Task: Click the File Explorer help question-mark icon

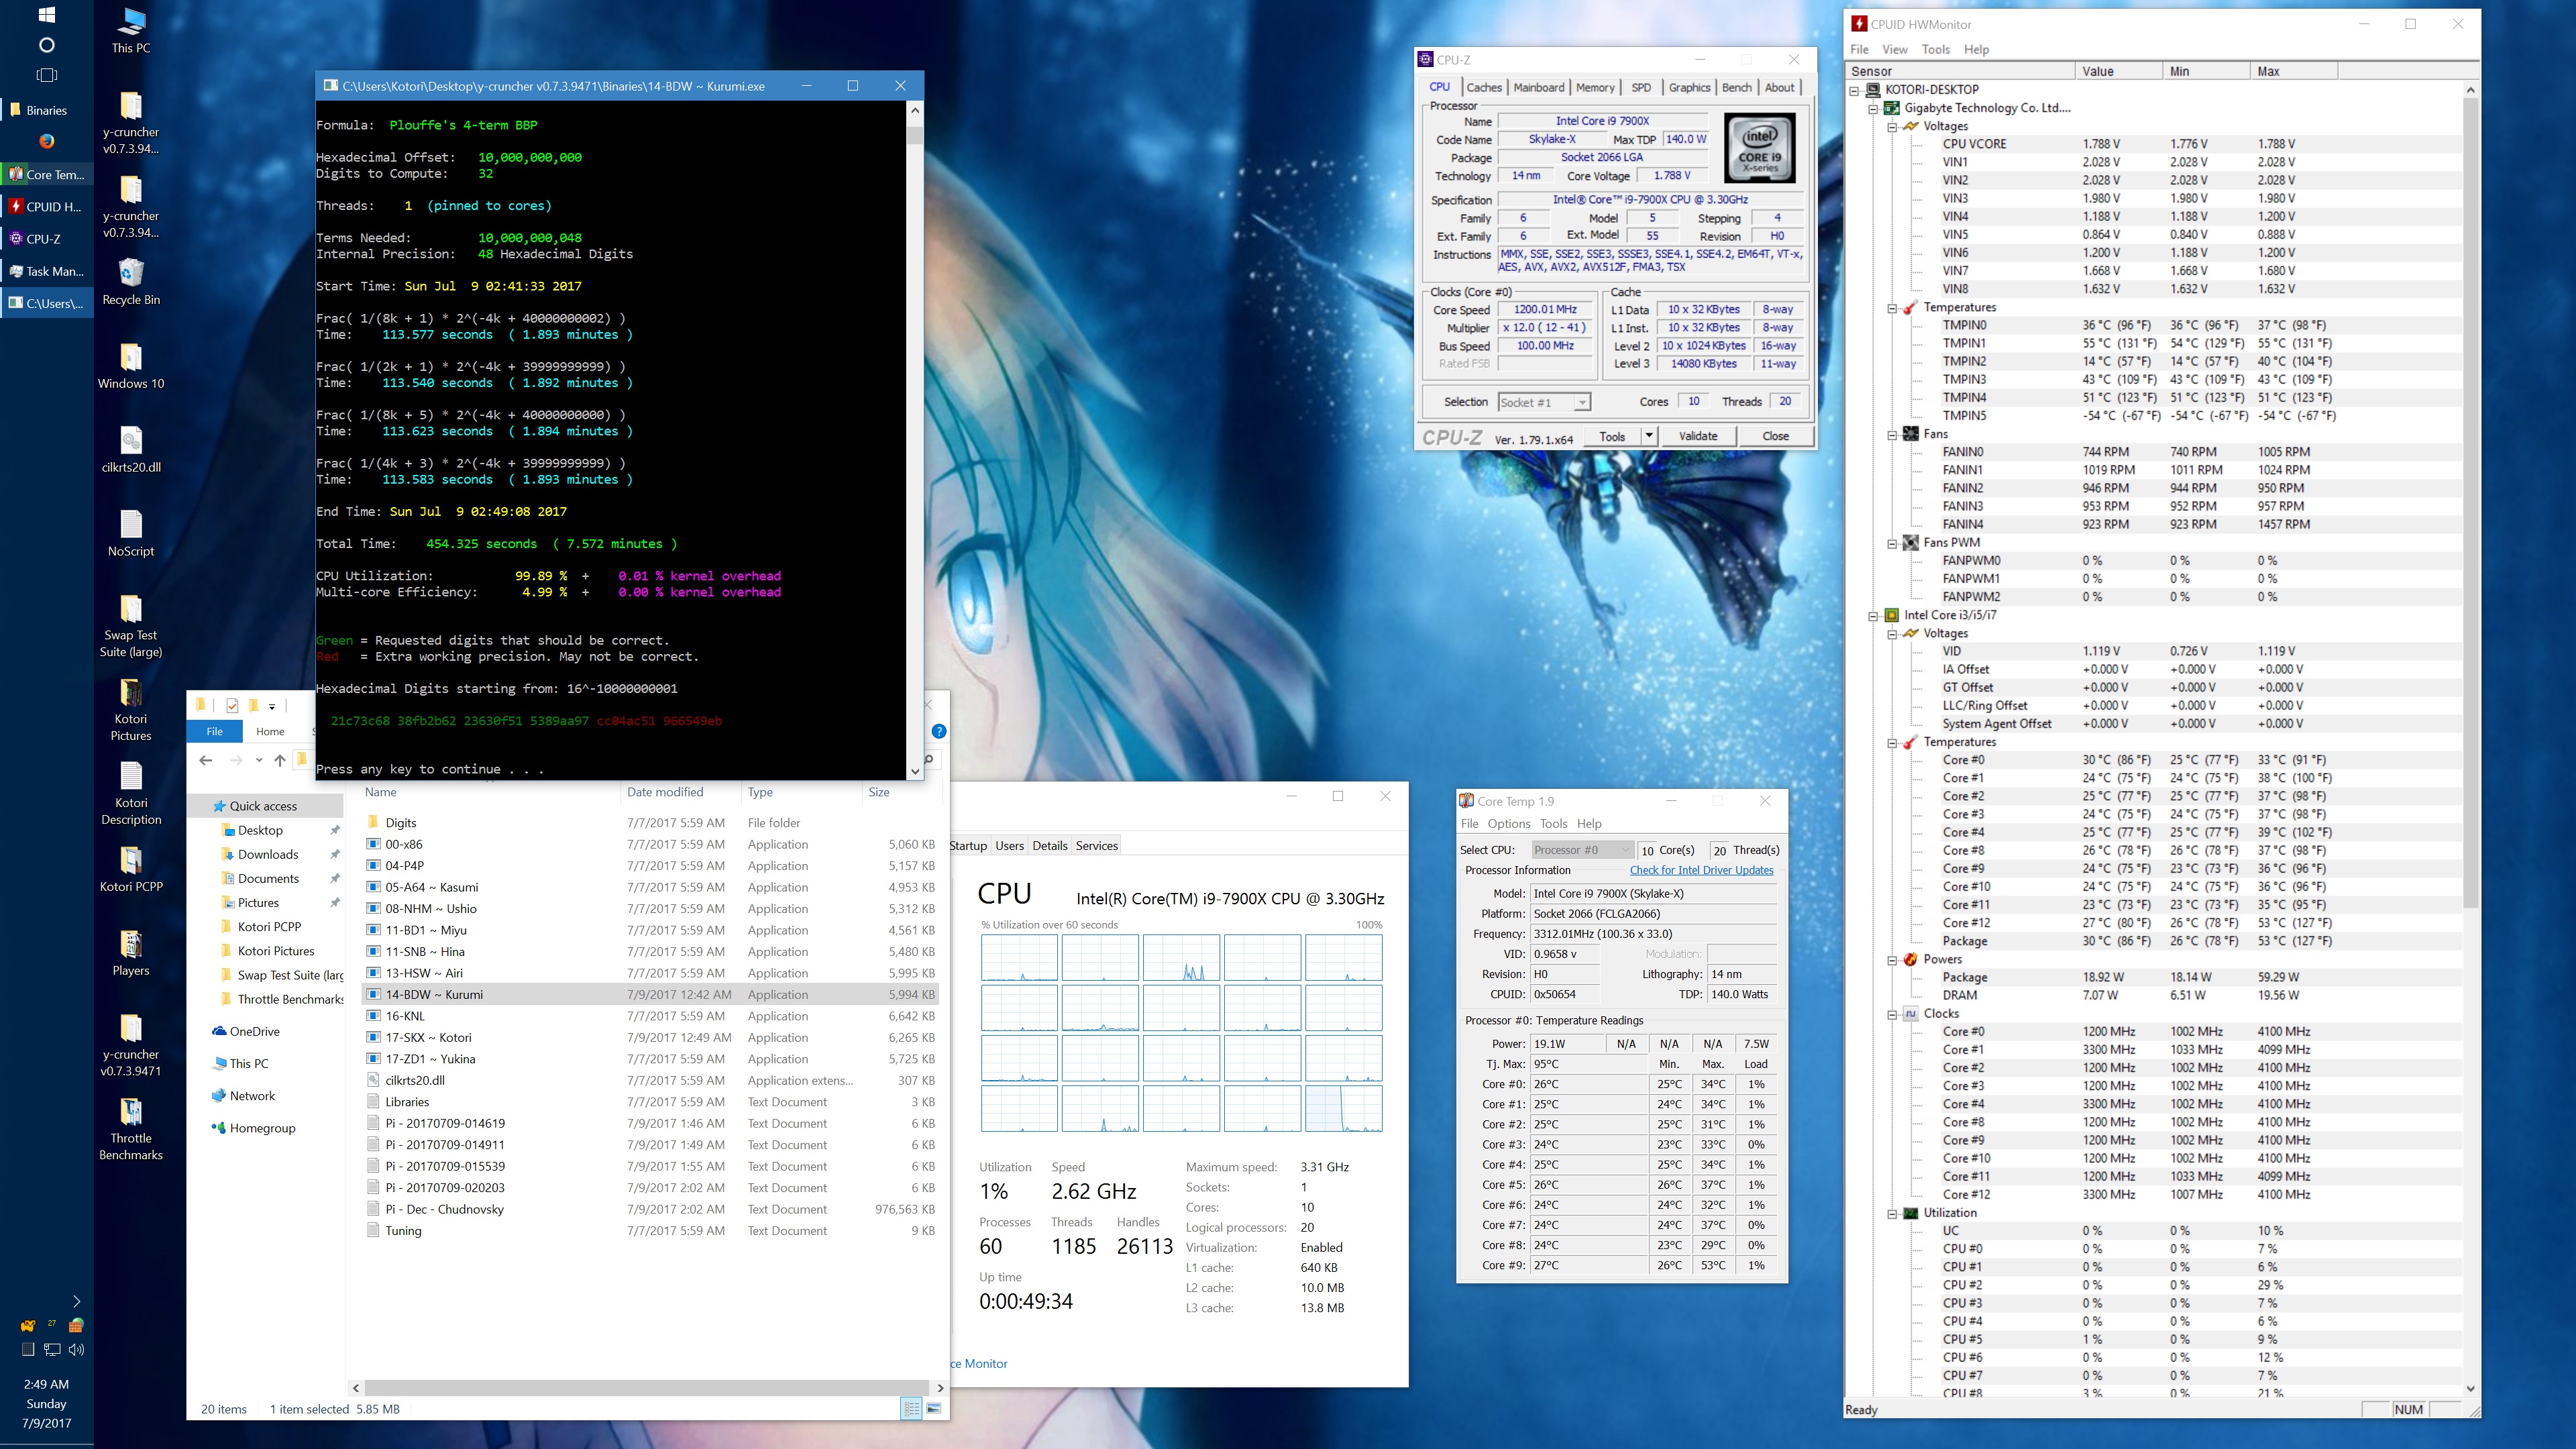Action: (x=938, y=731)
